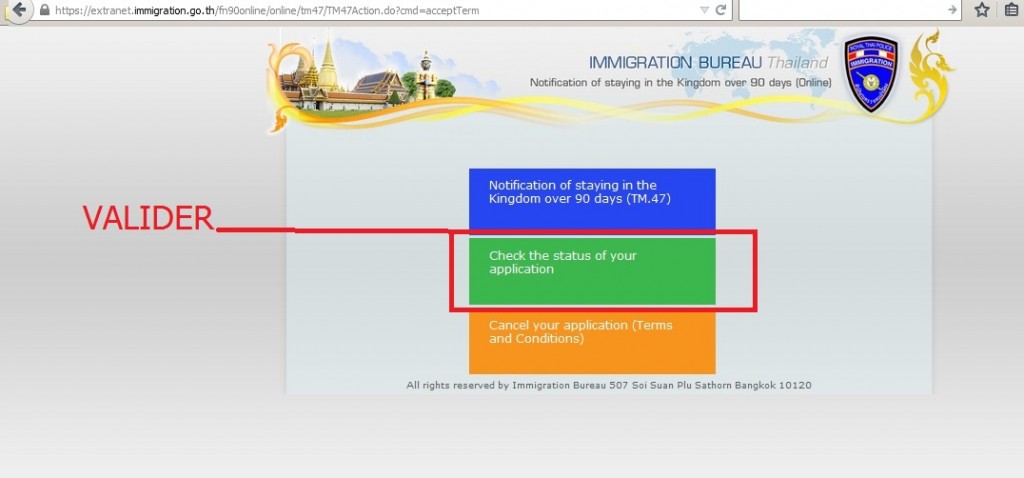Click Check the status of your application
This screenshot has width=1024, height=478.
(x=592, y=271)
